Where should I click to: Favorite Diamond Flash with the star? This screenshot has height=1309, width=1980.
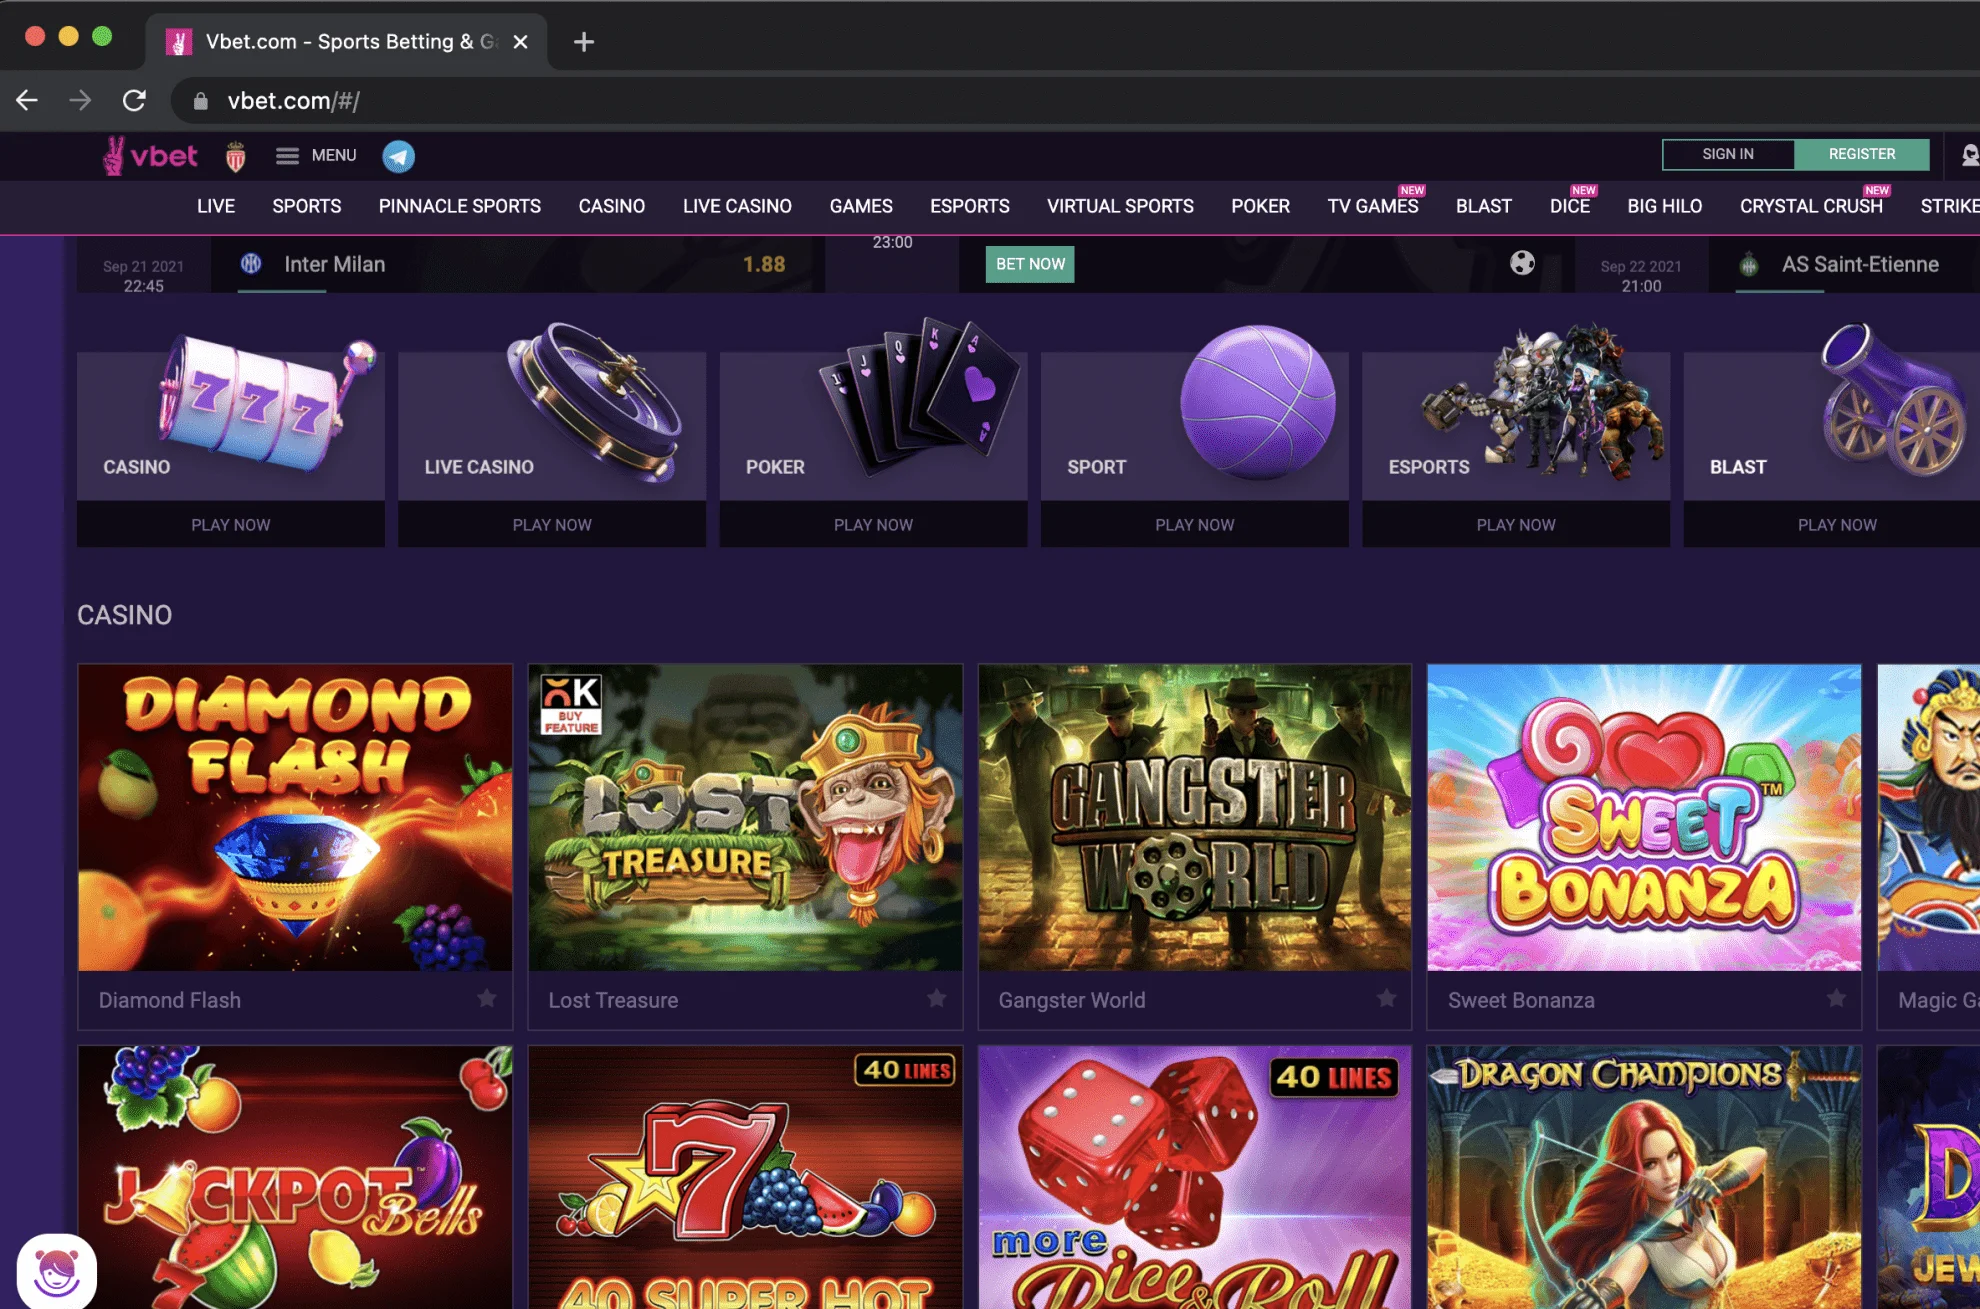(x=487, y=998)
